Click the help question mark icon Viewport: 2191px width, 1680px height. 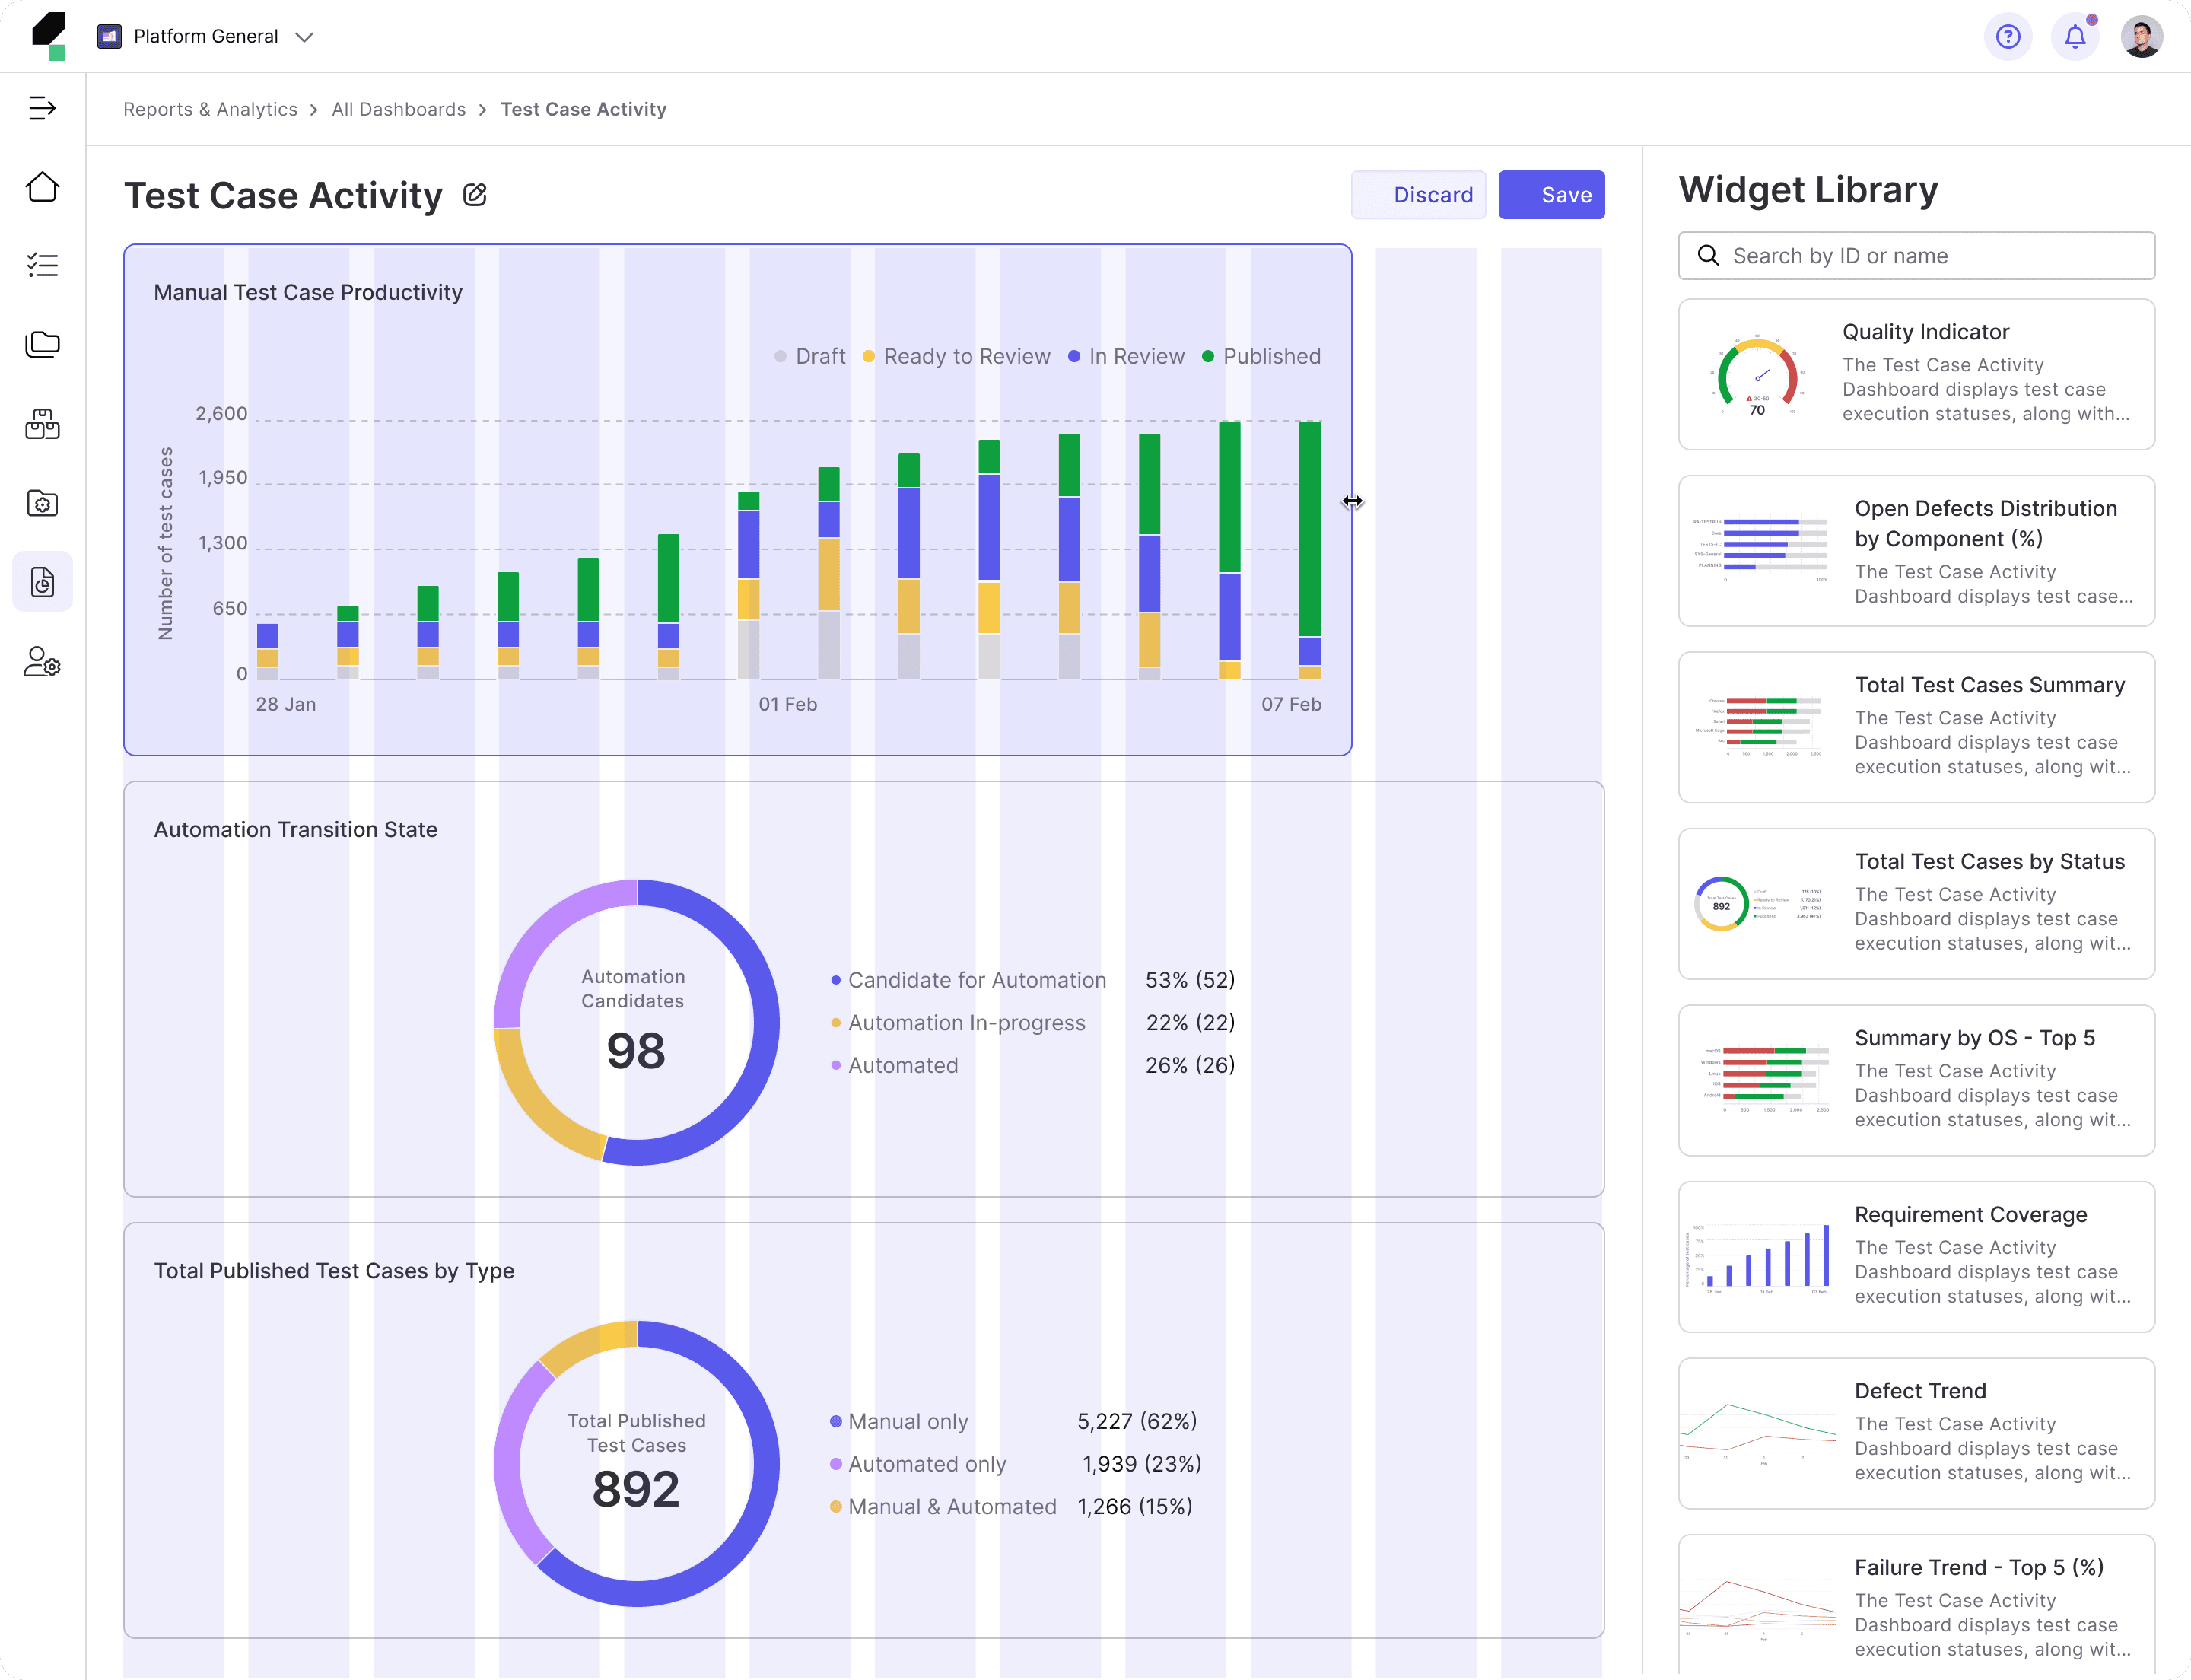[x=2007, y=37]
